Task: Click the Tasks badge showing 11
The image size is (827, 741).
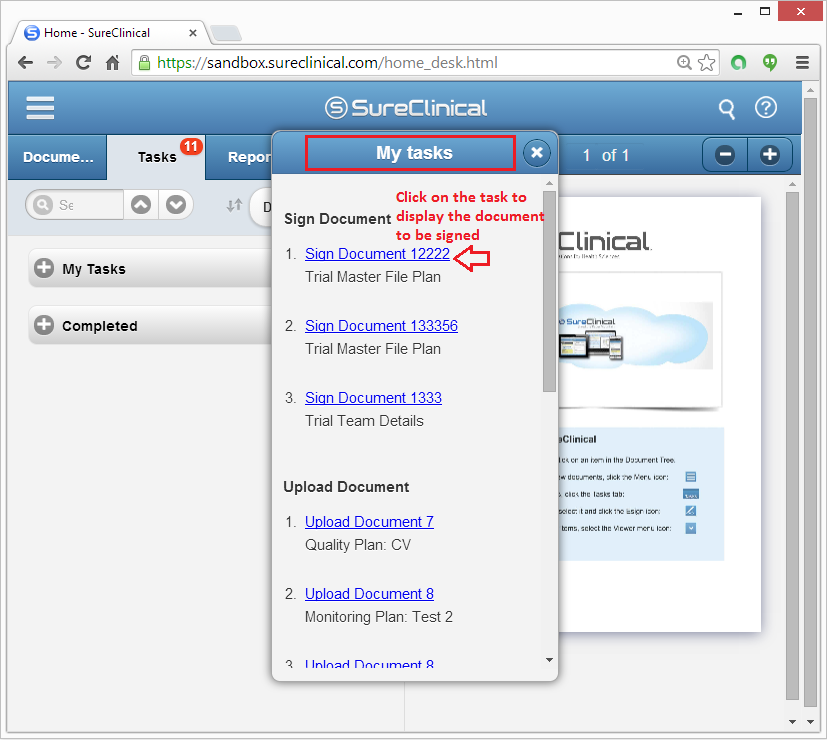Action: point(191,146)
